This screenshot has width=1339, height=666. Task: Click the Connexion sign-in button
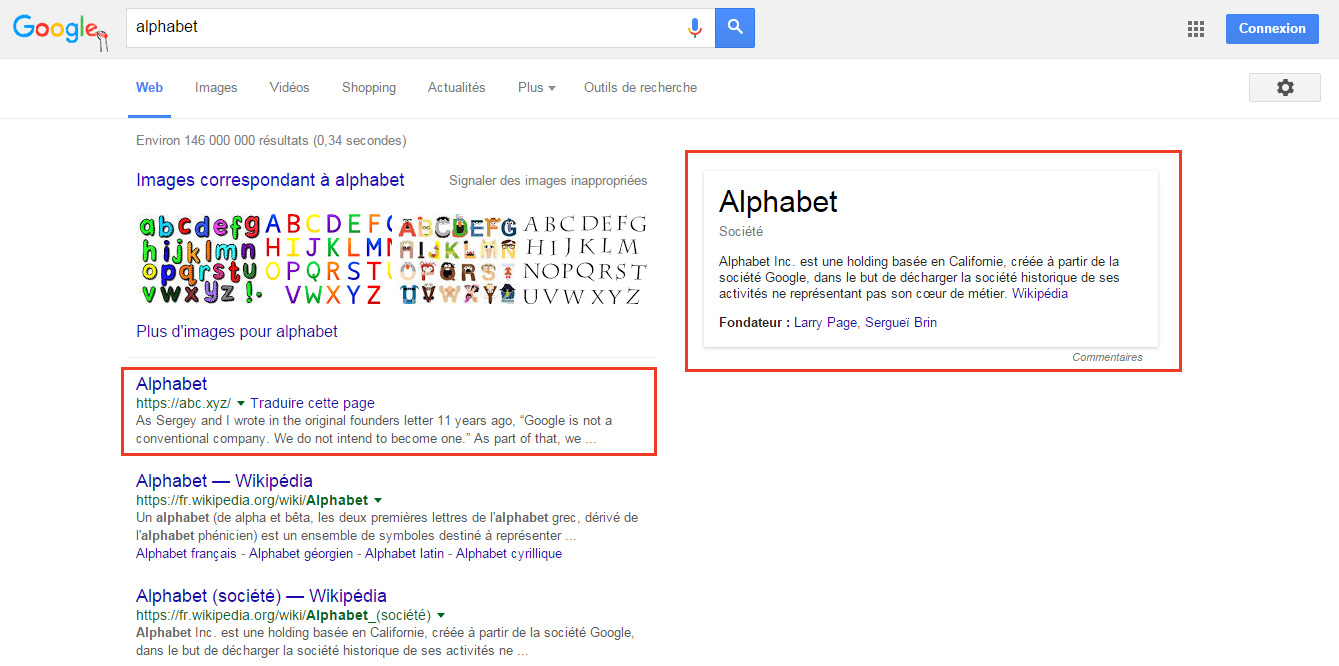click(1272, 28)
